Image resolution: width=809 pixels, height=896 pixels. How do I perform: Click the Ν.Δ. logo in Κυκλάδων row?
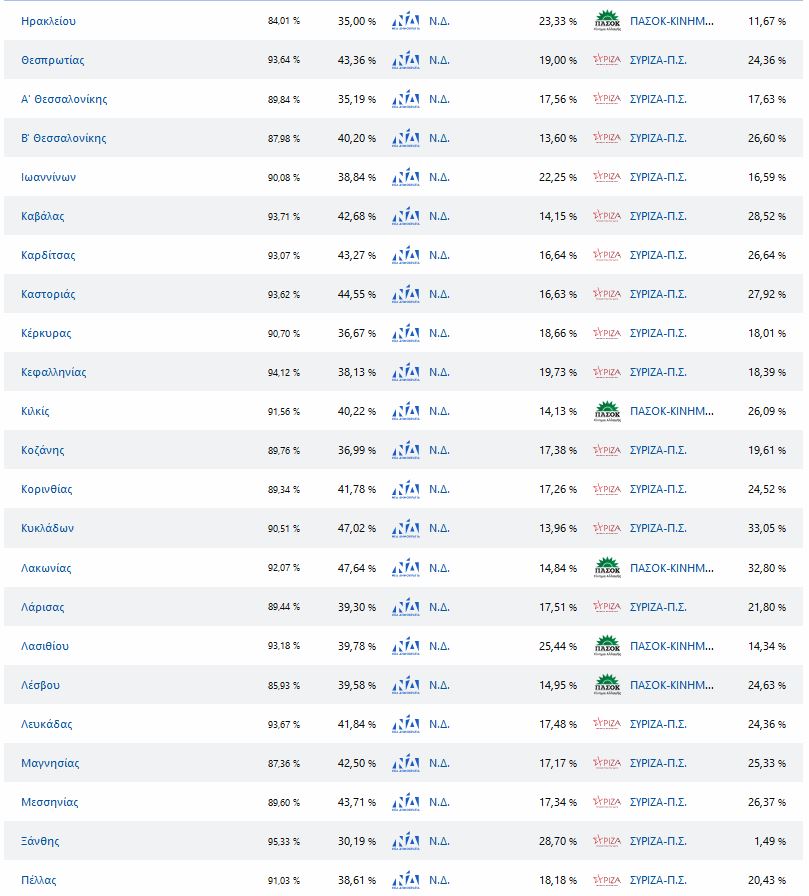[x=406, y=528]
